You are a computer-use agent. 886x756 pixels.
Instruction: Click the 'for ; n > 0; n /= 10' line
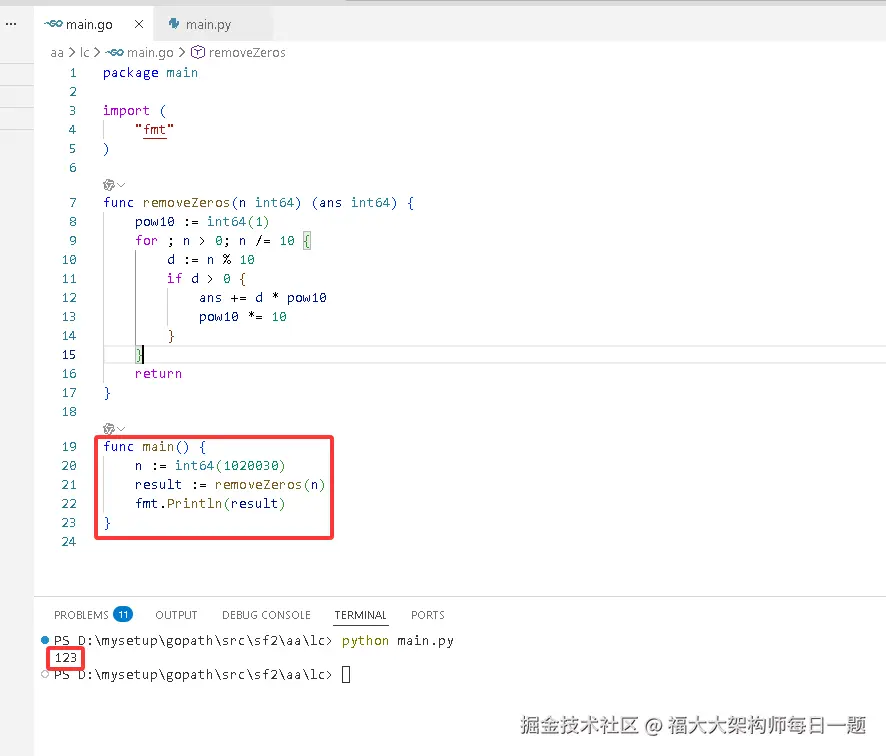click(223, 241)
